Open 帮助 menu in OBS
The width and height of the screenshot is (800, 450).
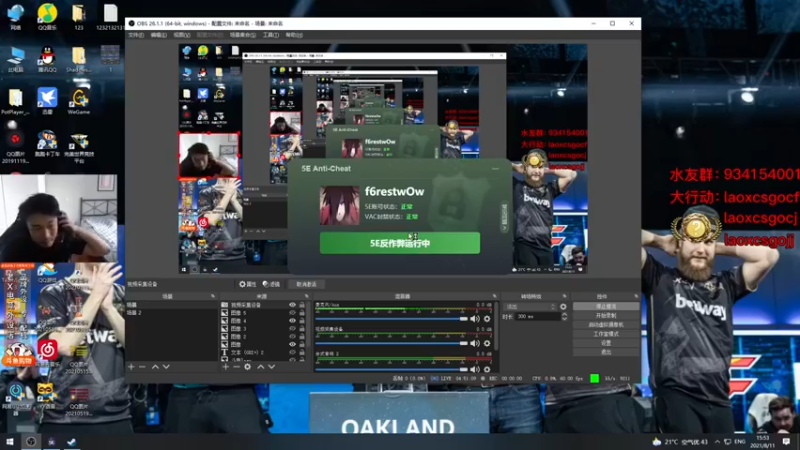click(x=294, y=35)
